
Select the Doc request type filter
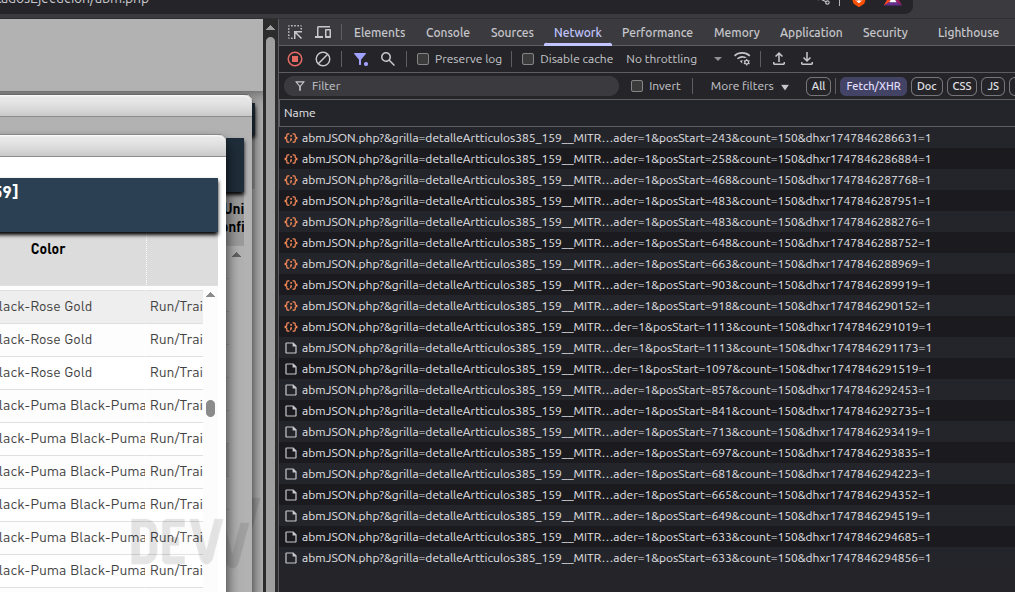[926, 86]
